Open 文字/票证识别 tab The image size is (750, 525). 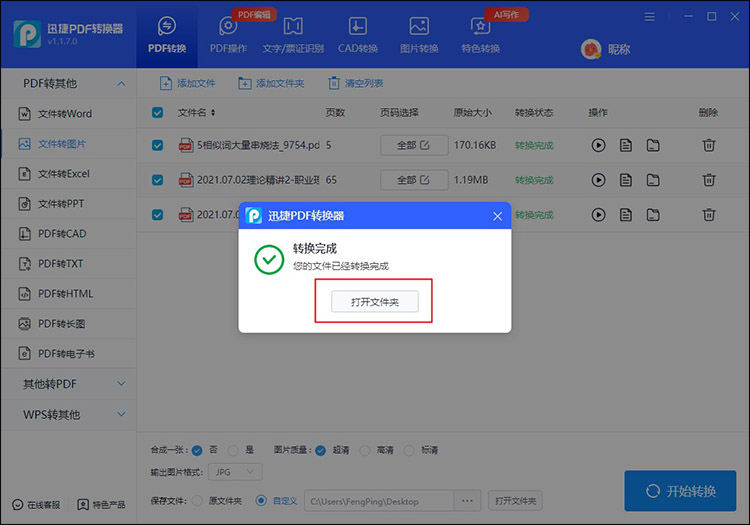pos(293,34)
